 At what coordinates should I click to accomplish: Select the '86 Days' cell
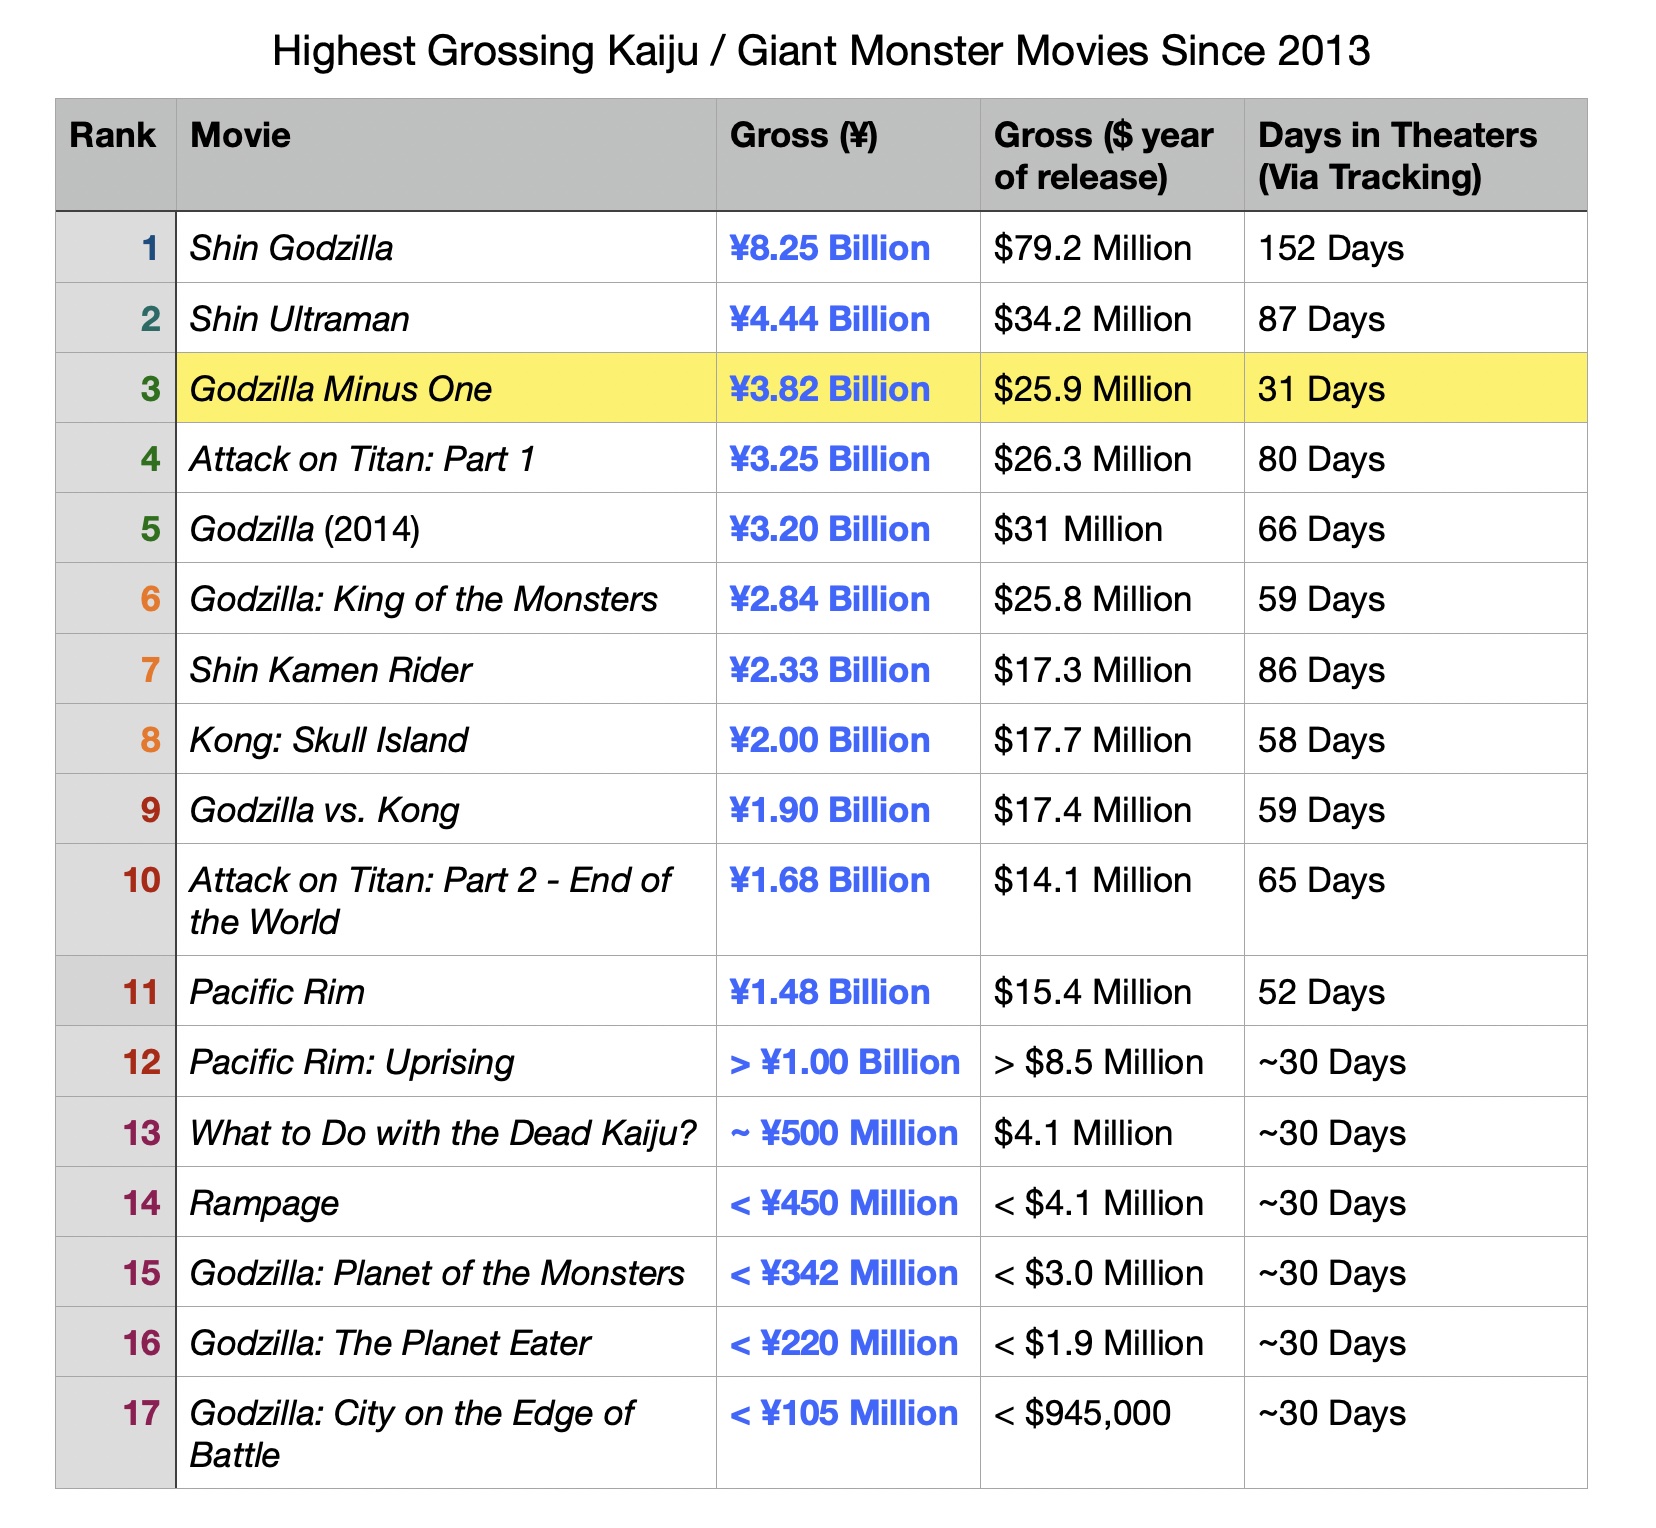point(1416,669)
